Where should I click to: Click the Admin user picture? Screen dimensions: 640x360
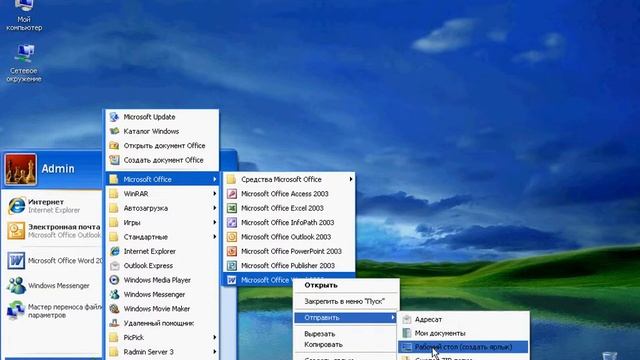(20, 169)
